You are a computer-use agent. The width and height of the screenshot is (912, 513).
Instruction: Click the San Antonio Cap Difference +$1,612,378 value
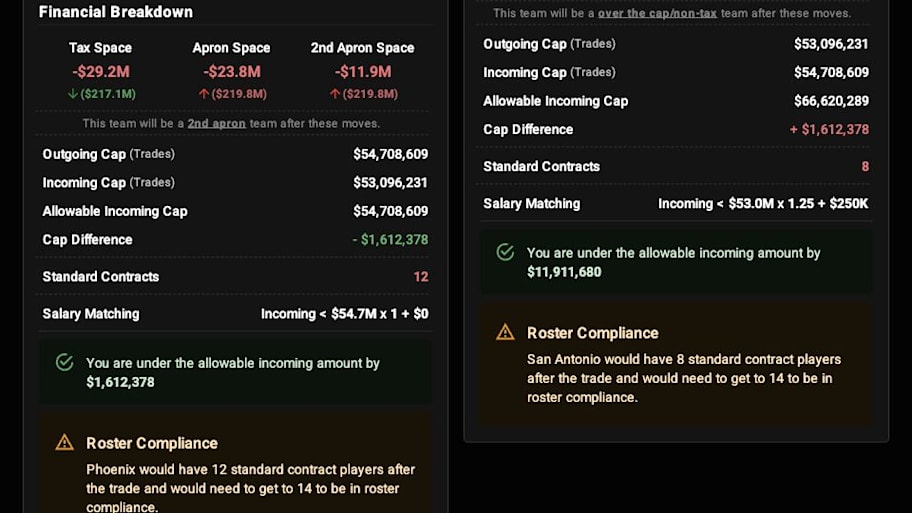pyautogui.click(x=829, y=129)
